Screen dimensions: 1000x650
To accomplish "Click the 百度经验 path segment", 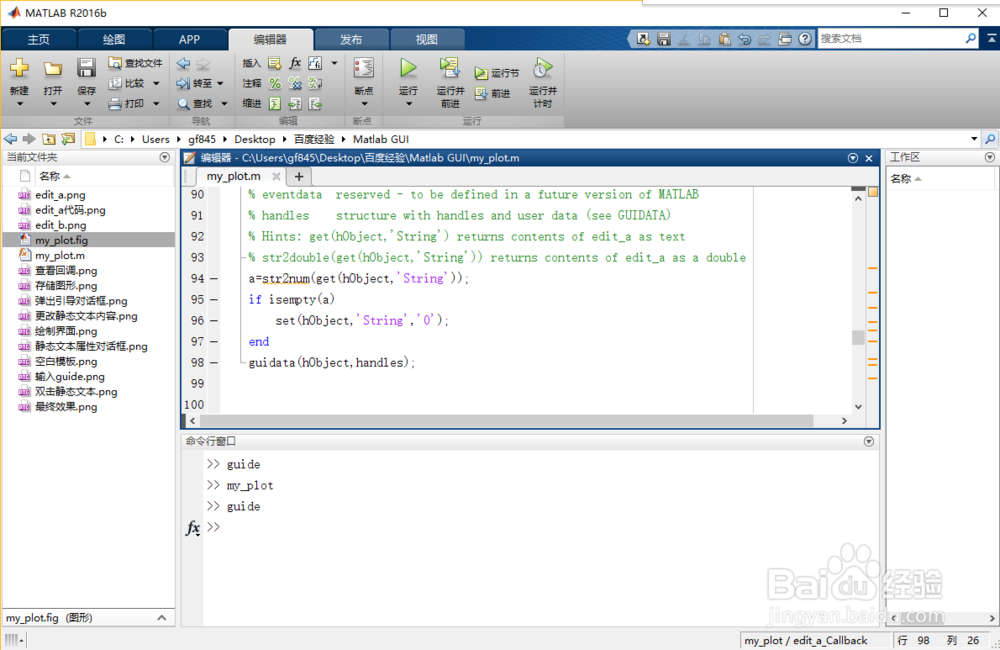I will coord(314,139).
